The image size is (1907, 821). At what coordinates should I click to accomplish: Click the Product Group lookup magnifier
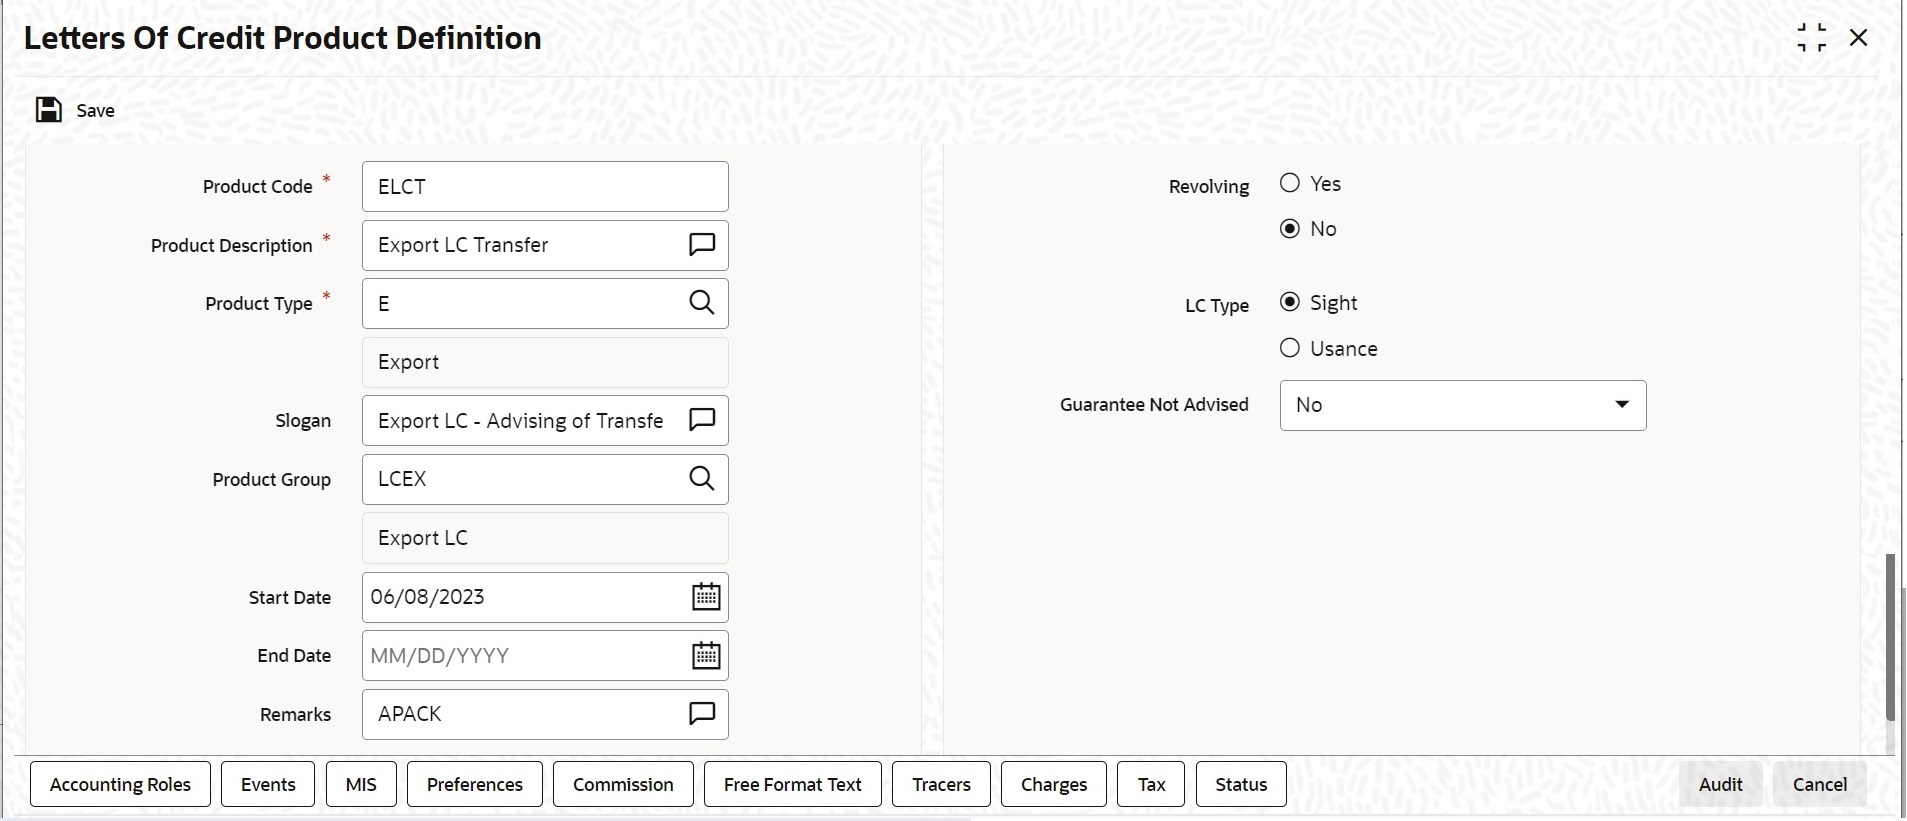tap(702, 479)
